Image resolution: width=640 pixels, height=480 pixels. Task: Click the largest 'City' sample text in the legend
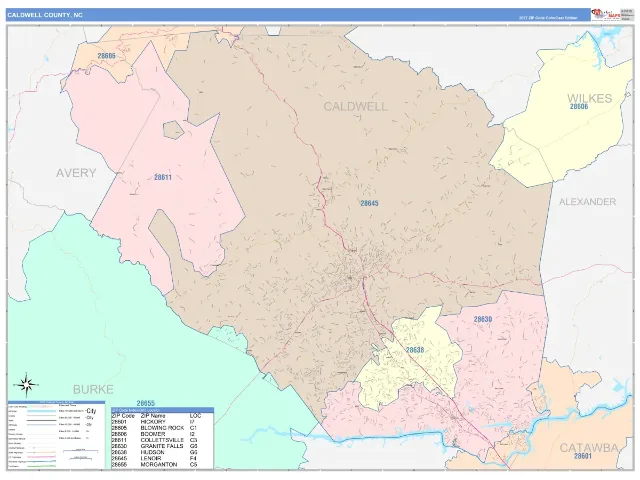[91, 411]
